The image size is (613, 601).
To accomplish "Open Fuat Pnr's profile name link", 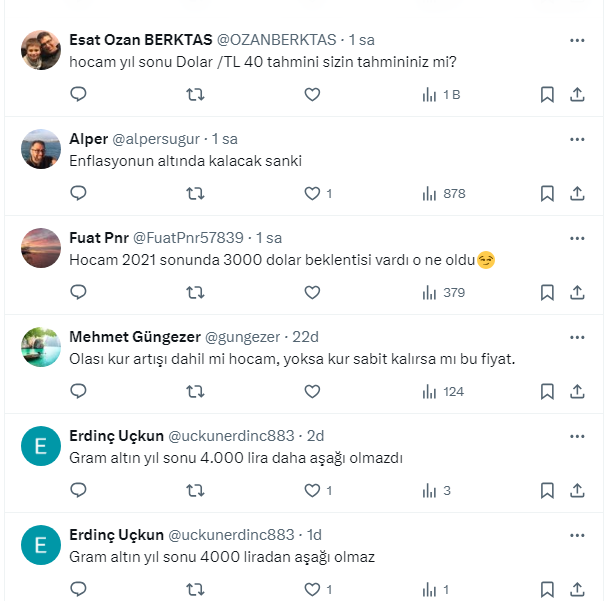I will pyautogui.click(x=98, y=238).
